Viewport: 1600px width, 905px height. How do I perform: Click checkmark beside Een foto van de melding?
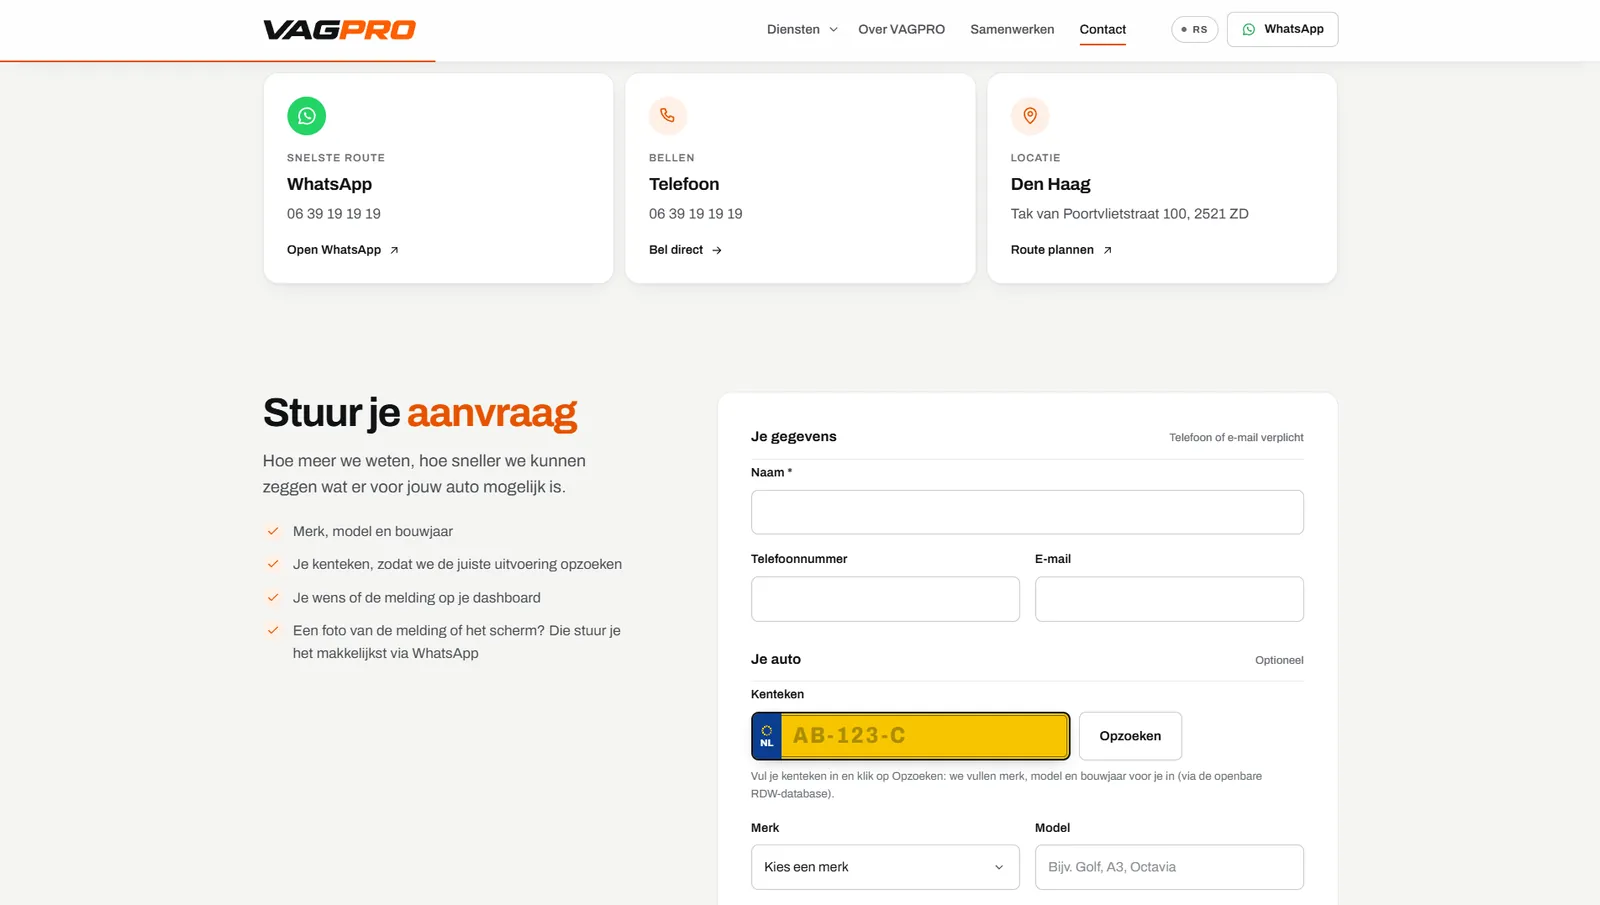[x=273, y=631]
